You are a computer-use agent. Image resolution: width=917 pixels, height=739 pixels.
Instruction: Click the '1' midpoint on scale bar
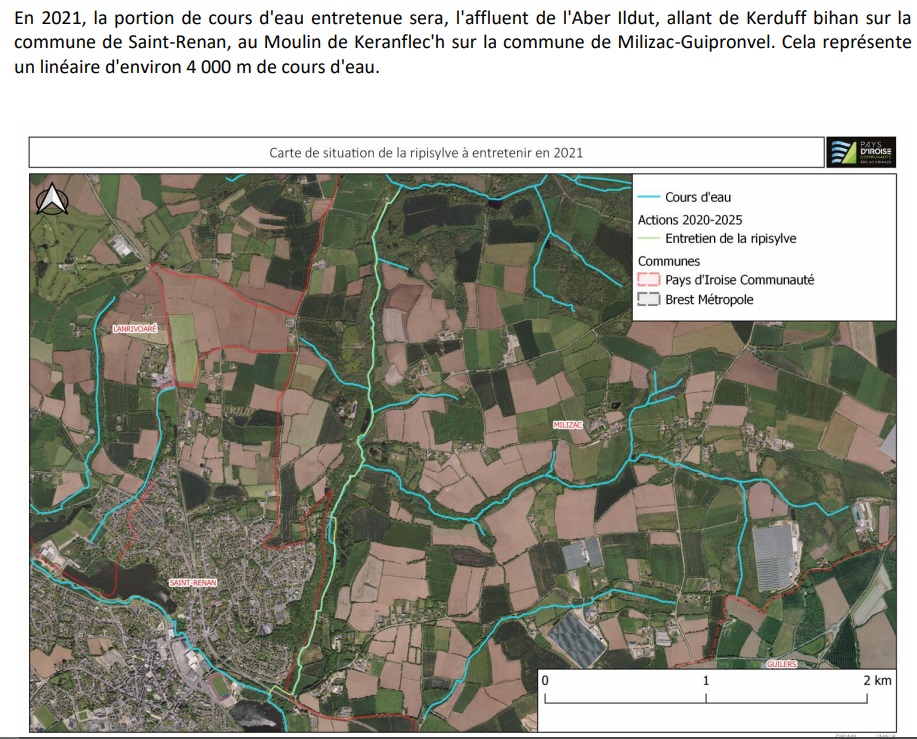tap(706, 680)
